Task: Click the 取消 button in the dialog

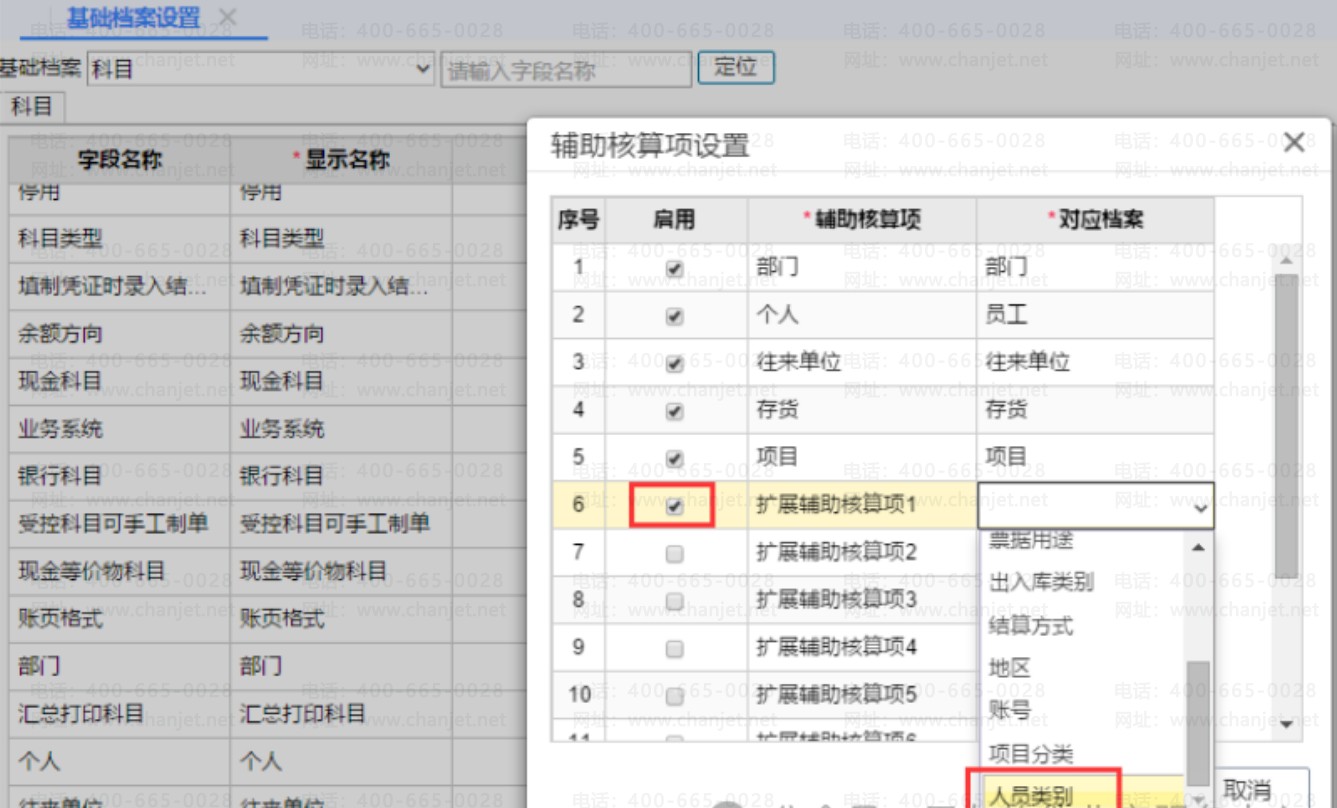Action: click(1247, 789)
